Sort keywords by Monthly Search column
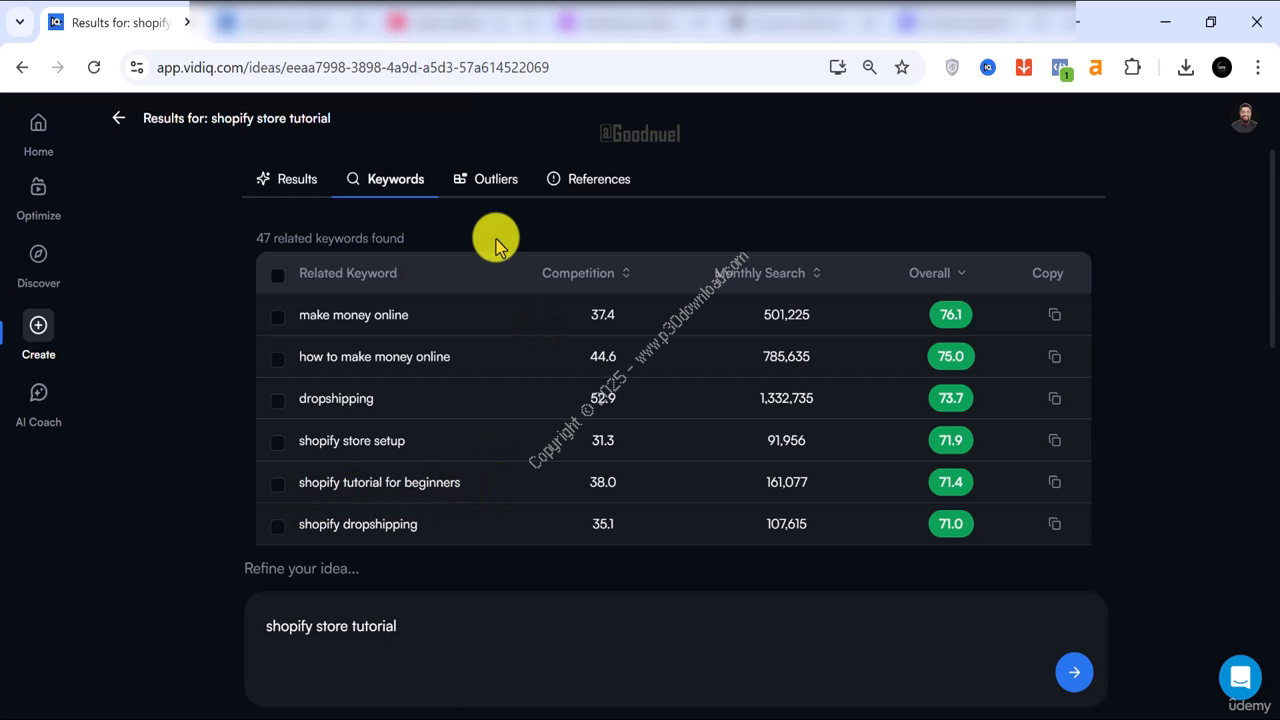 point(767,273)
